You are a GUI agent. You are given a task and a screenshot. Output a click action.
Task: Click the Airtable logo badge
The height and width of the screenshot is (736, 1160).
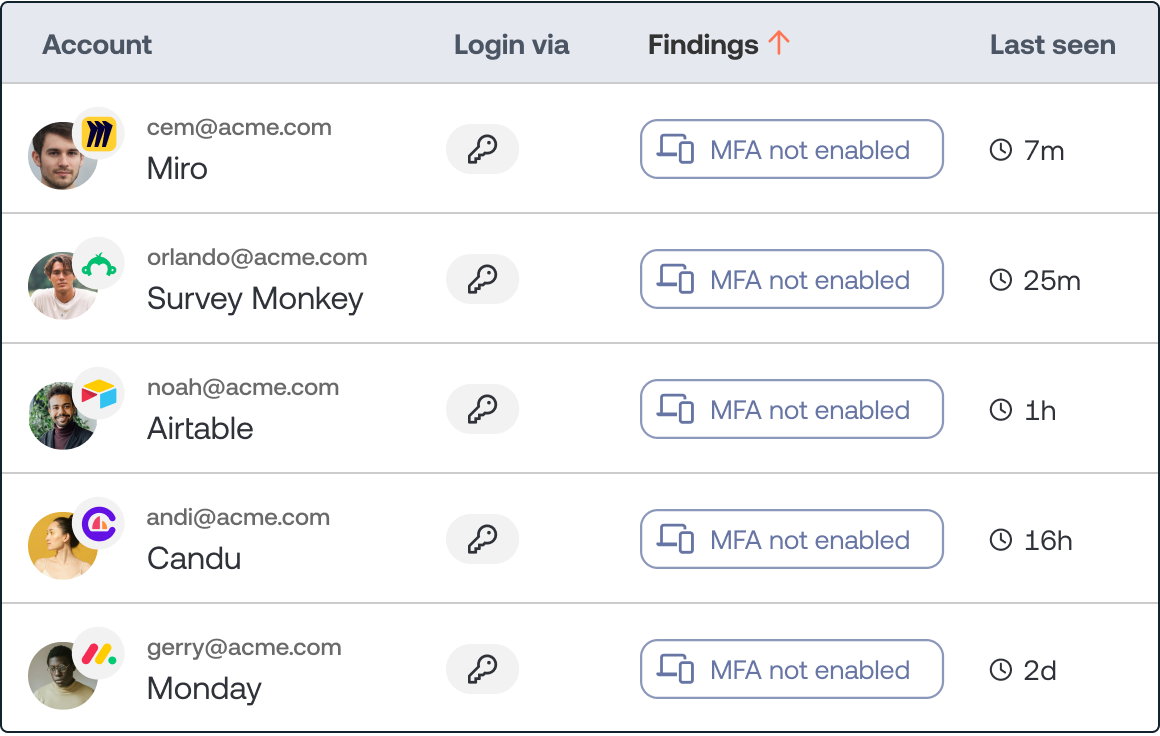click(98, 394)
